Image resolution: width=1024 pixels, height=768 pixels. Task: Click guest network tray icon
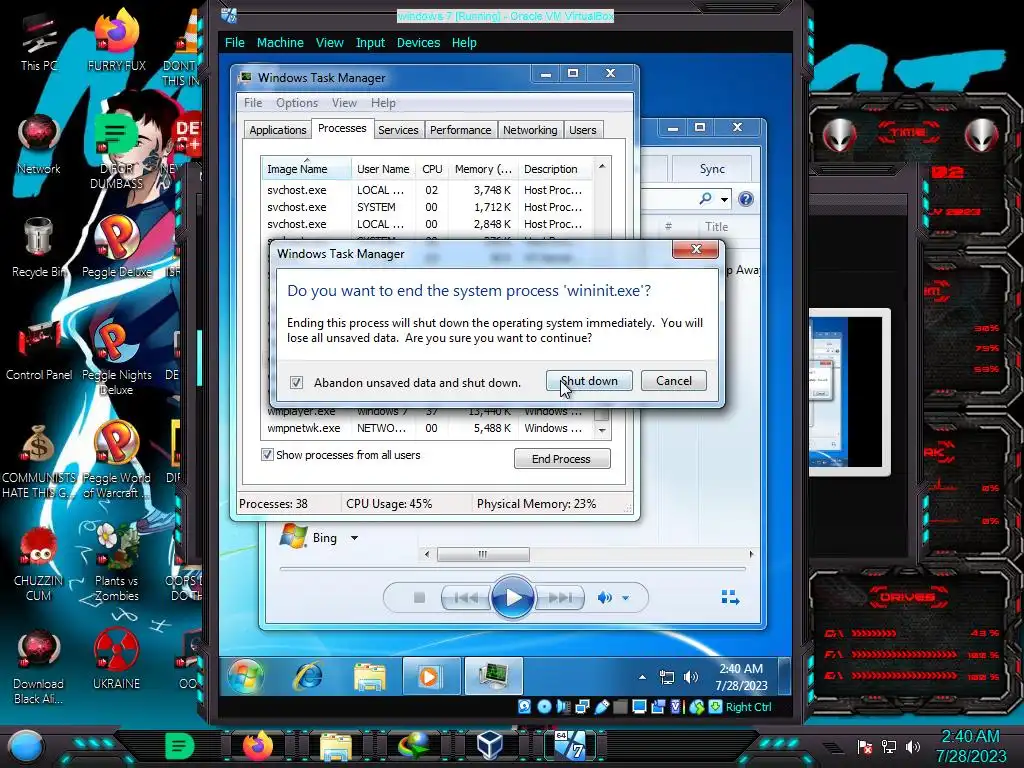(666, 677)
